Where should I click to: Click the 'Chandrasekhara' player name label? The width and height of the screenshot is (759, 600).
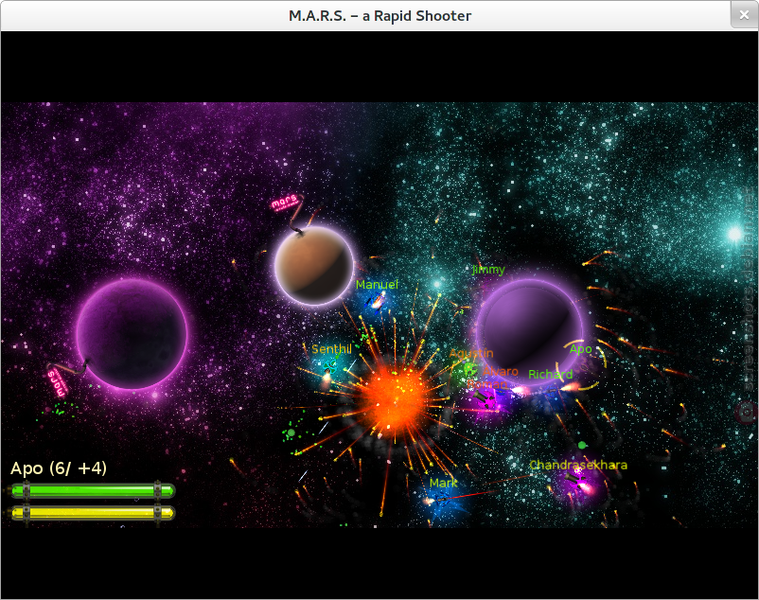coord(578,465)
